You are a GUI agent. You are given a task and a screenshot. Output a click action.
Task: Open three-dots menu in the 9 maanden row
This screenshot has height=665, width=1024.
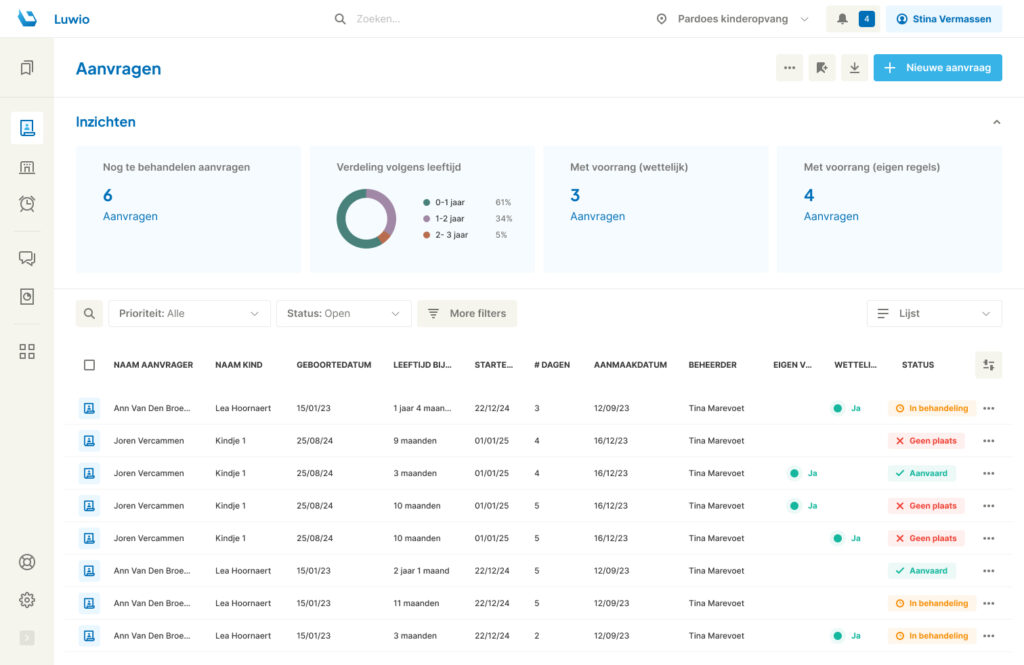[989, 441]
